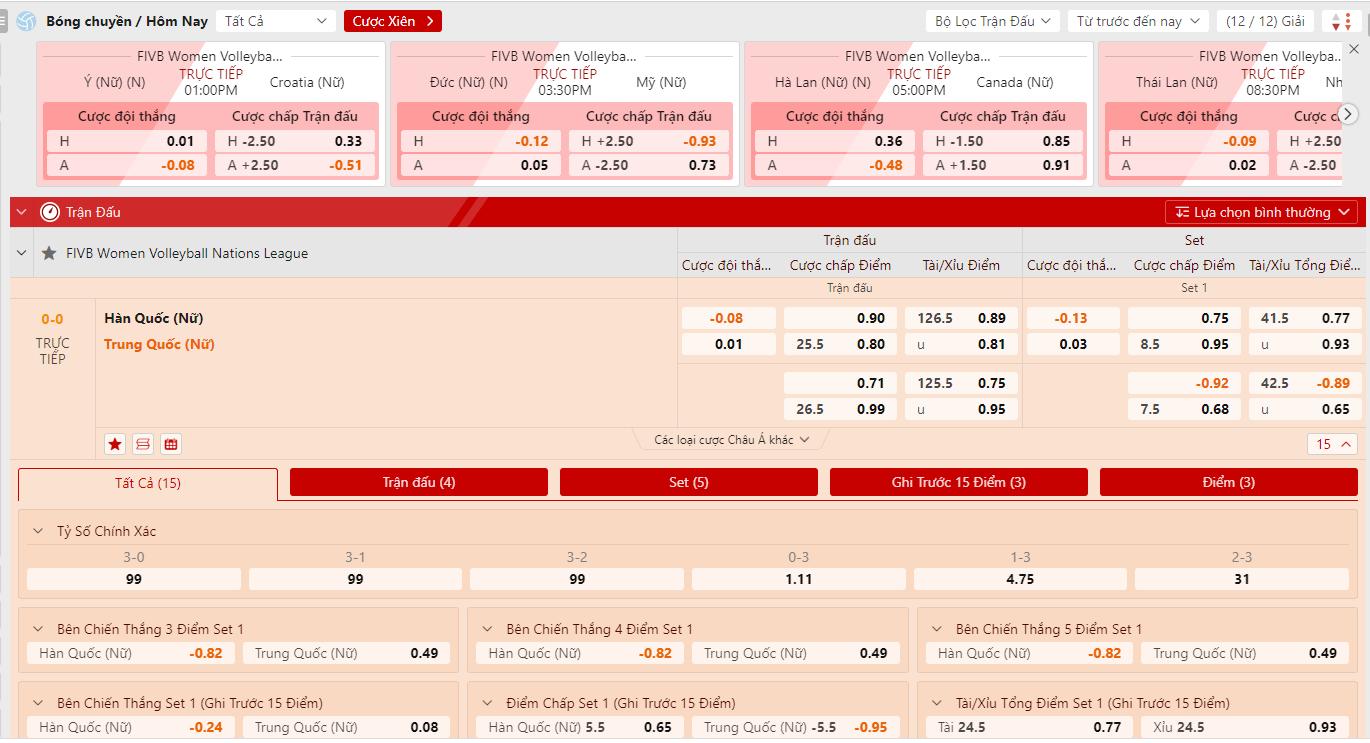Viewport: 1370px width, 743px height.
Task: Open the Tất Cả filter dropdown
Action: pyautogui.click(x=277, y=21)
